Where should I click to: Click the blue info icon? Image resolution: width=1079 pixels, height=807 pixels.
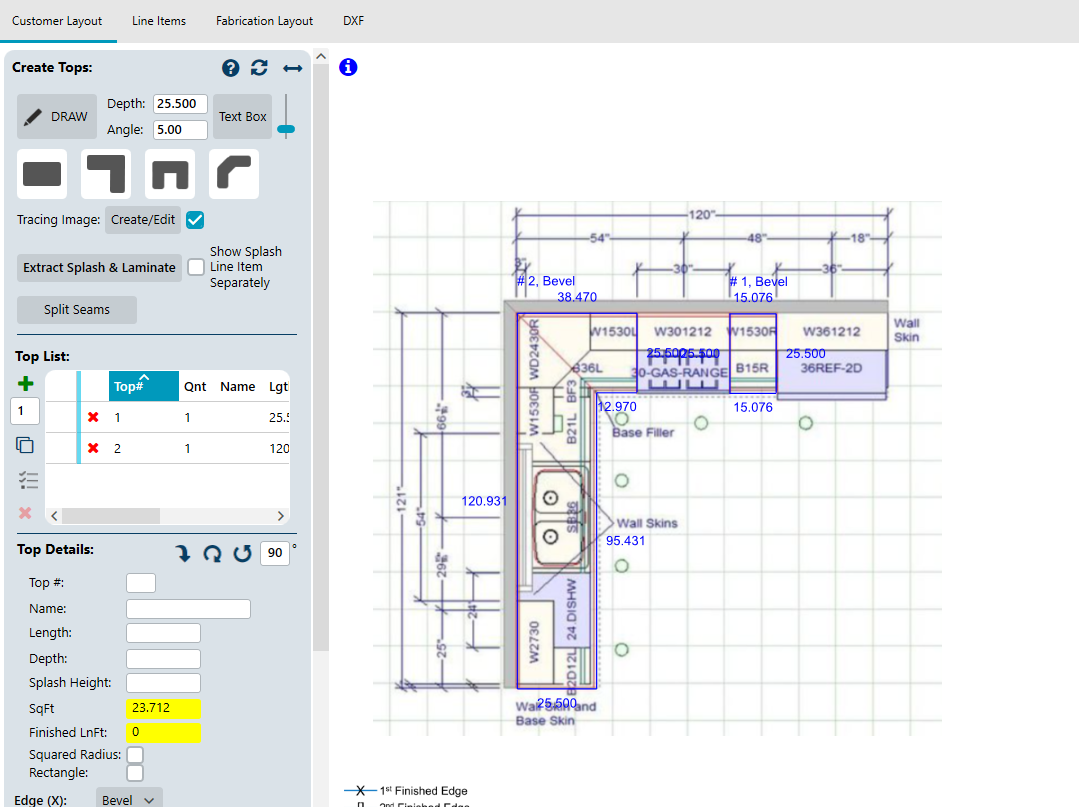[348, 67]
